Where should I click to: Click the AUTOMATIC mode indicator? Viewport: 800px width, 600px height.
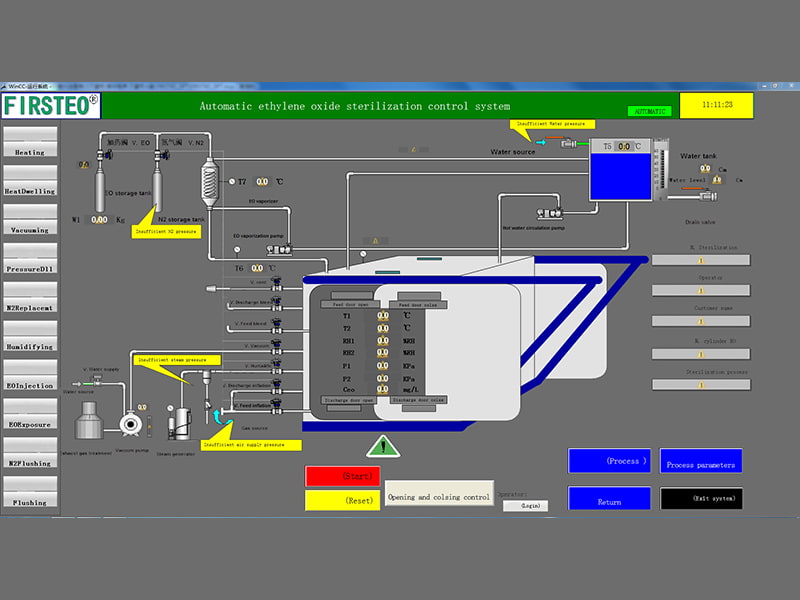pyautogui.click(x=649, y=111)
